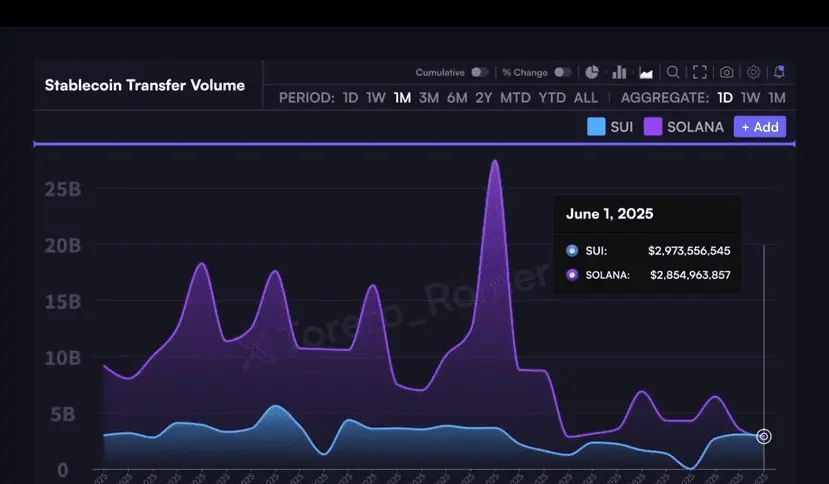This screenshot has height=484, width=829.
Task: Click the 10B y-axis label
Action: pyautogui.click(x=63, y=358)
